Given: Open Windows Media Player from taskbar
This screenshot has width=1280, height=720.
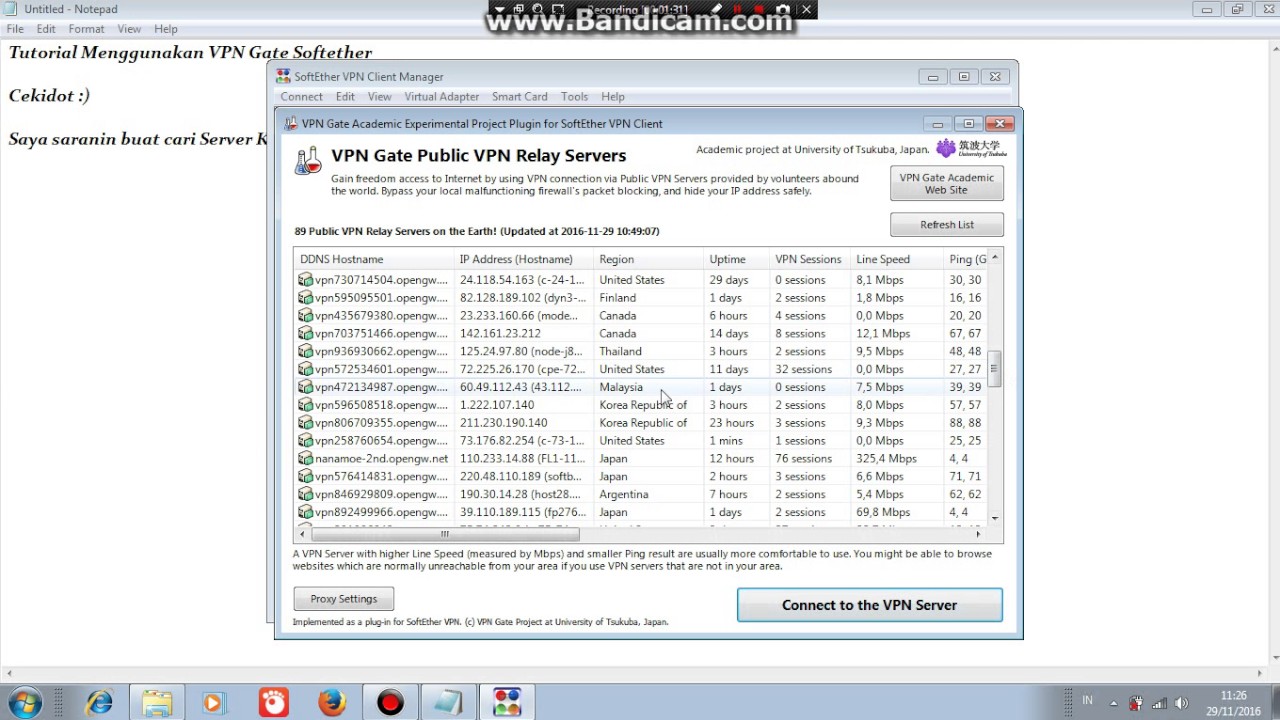Looking at the screenshot, I should [x=213, y=702].
